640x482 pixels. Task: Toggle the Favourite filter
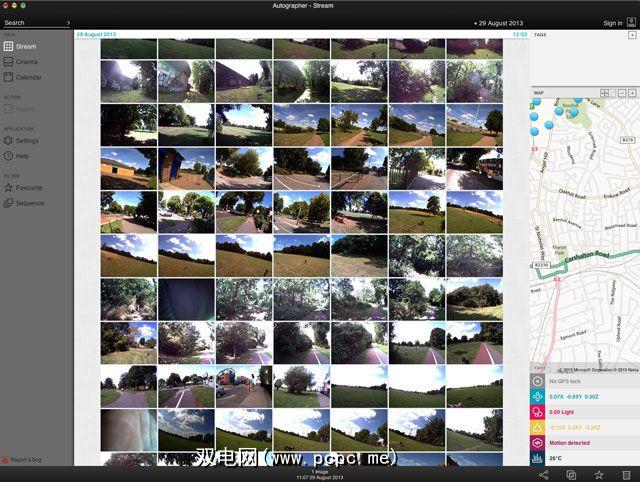click(x=28, y=187)
